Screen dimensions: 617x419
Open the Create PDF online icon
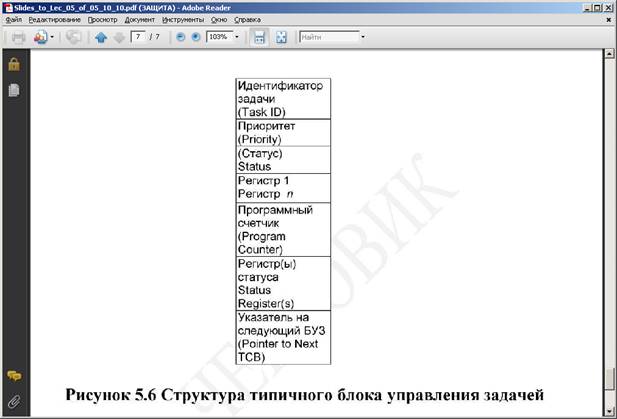click(41, 37)
